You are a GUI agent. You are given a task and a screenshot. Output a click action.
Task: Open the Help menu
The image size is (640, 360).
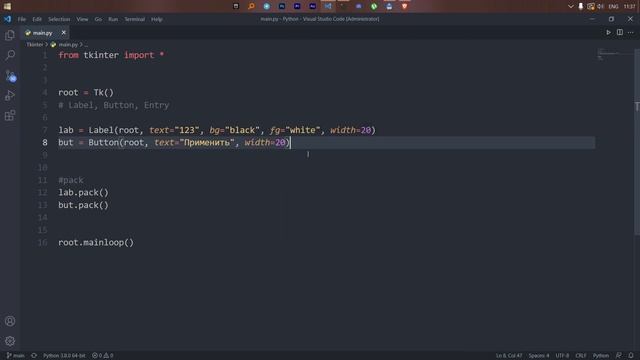click(x=157, y=19)
